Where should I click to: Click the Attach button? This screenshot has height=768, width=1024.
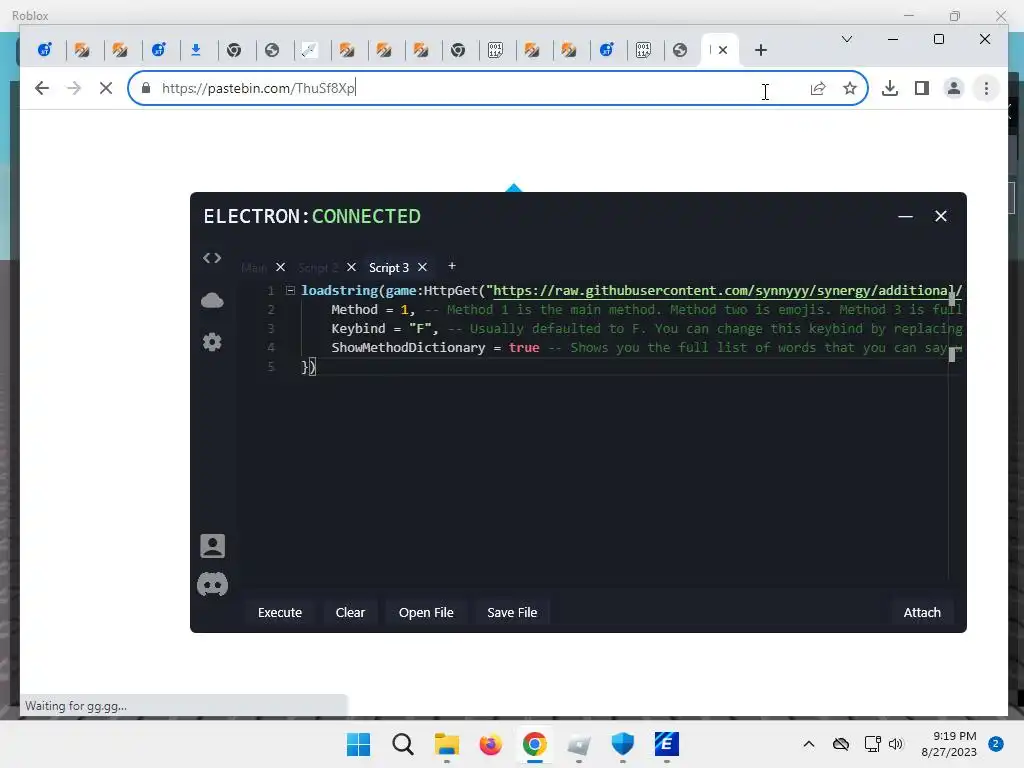(922, 613)
